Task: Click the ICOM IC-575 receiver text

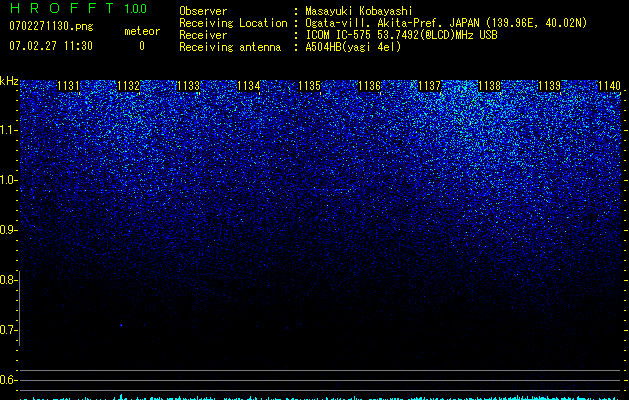Action: click(401, 35)
